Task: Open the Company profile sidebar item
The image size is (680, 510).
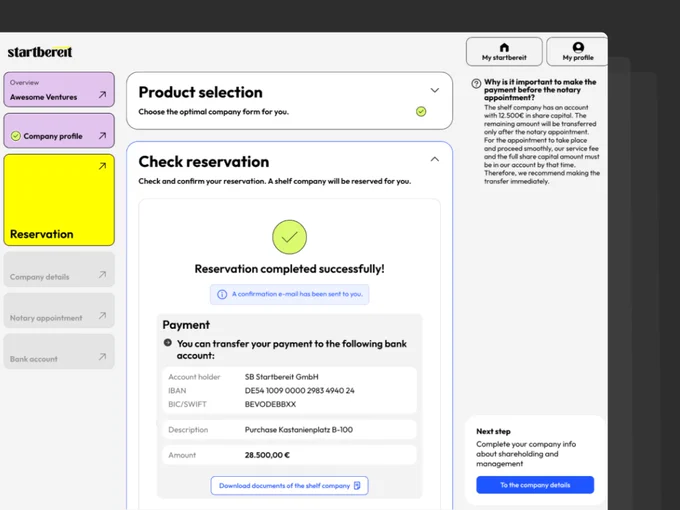Action: pyautogui.click(x=59, y=131)
